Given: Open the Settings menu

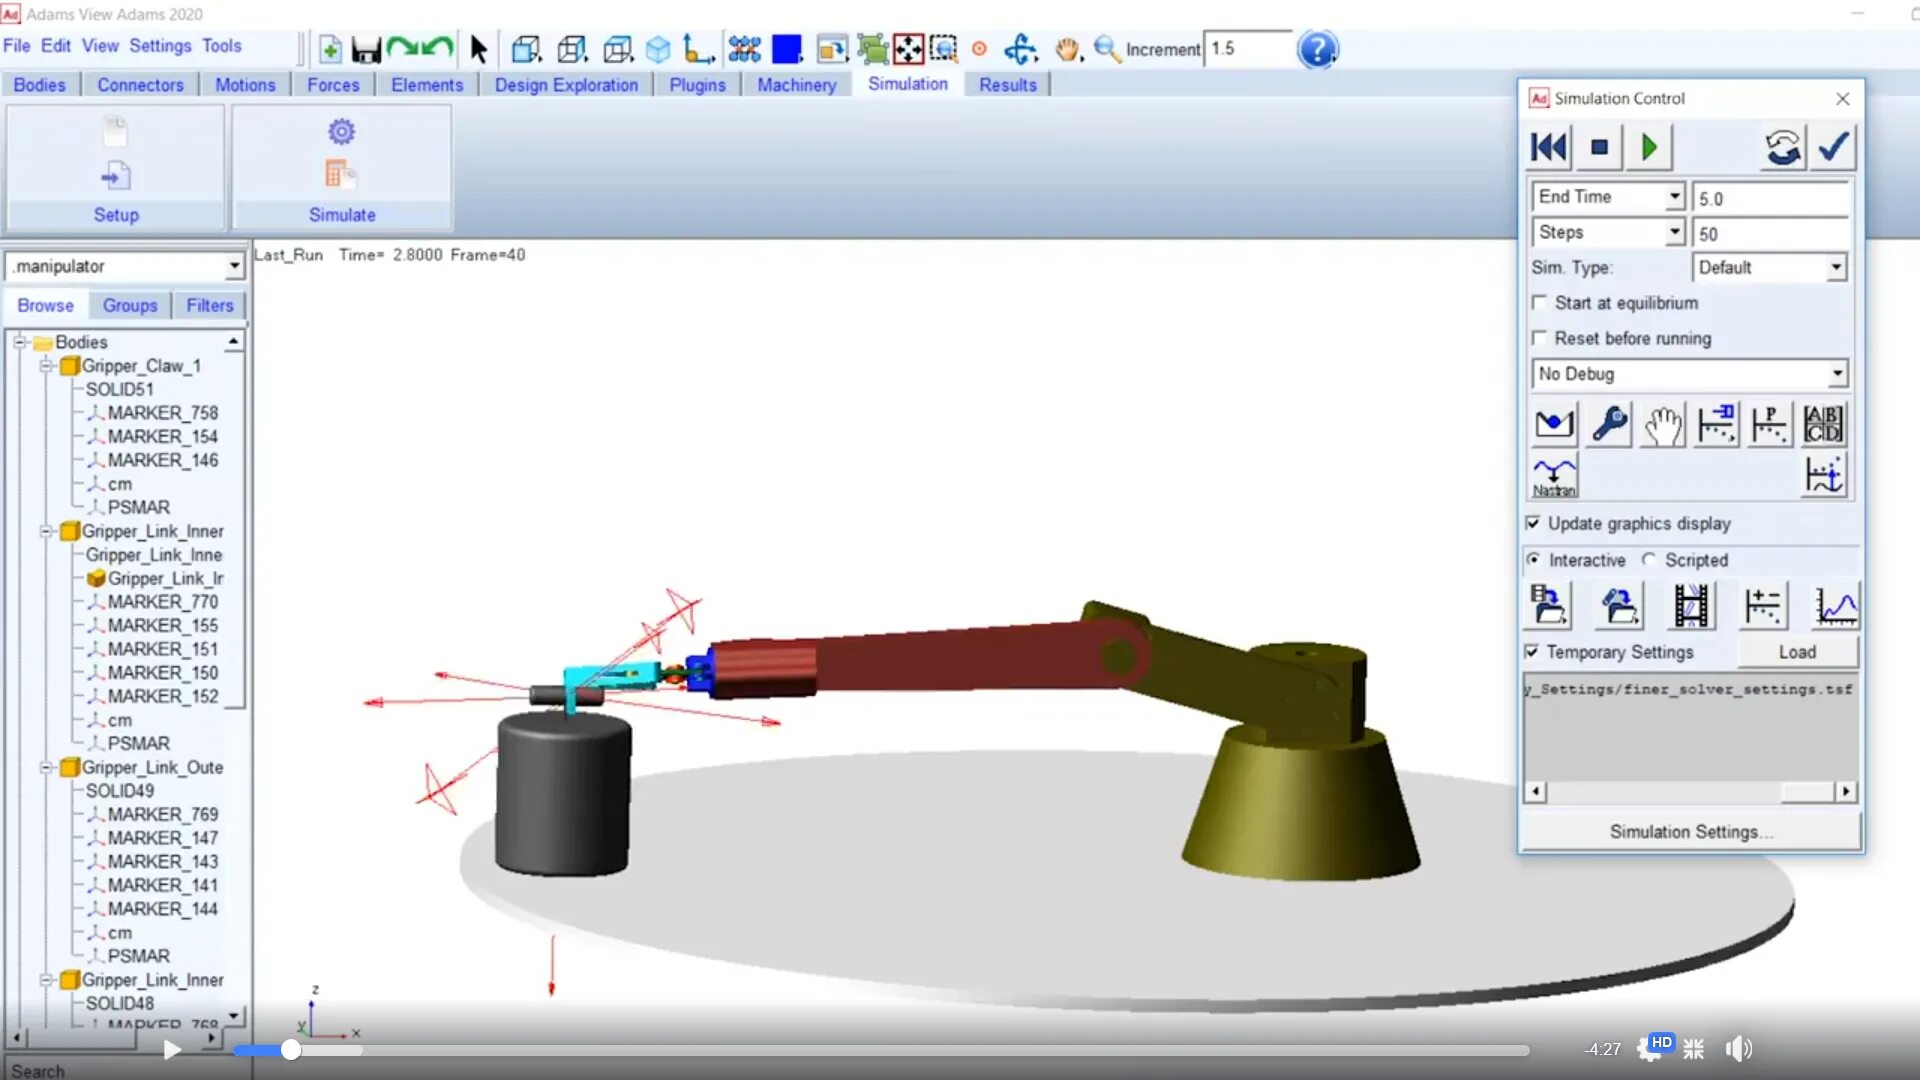Looking at the screenshot, I should 160,46.
